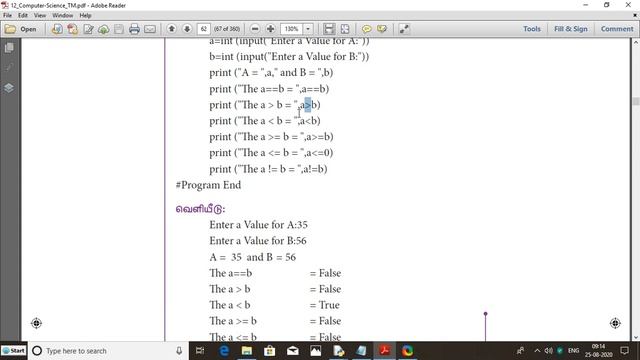Open the Fill & Sign pane

[x=571, y=29]
